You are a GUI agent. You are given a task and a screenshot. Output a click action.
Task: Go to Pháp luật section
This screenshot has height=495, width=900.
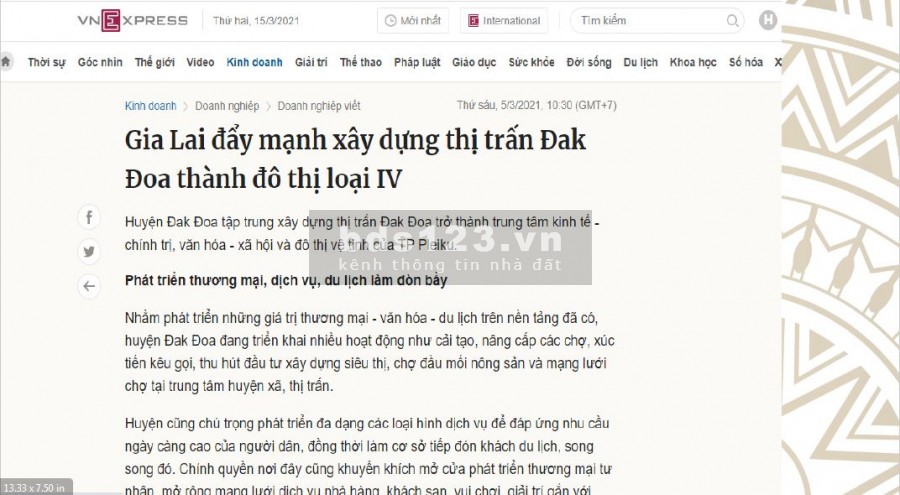tap(416, 62)
